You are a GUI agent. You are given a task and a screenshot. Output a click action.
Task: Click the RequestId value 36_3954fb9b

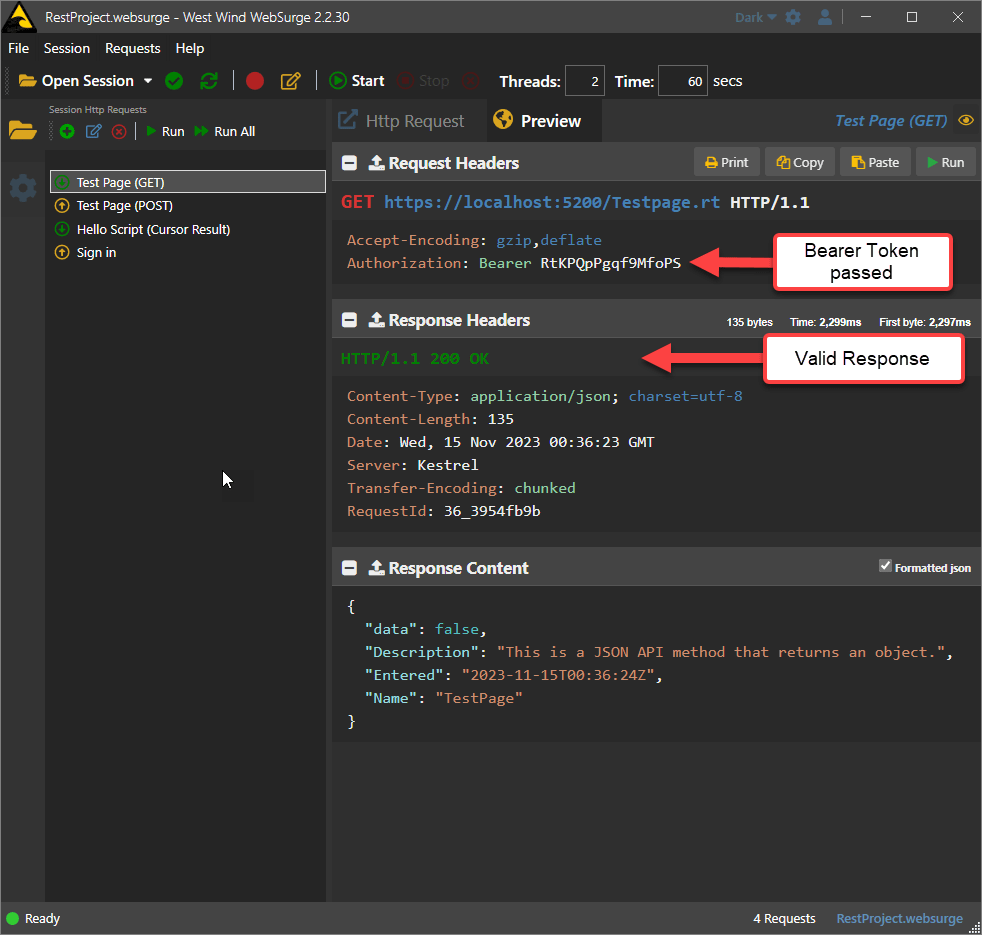coord(492,511)
